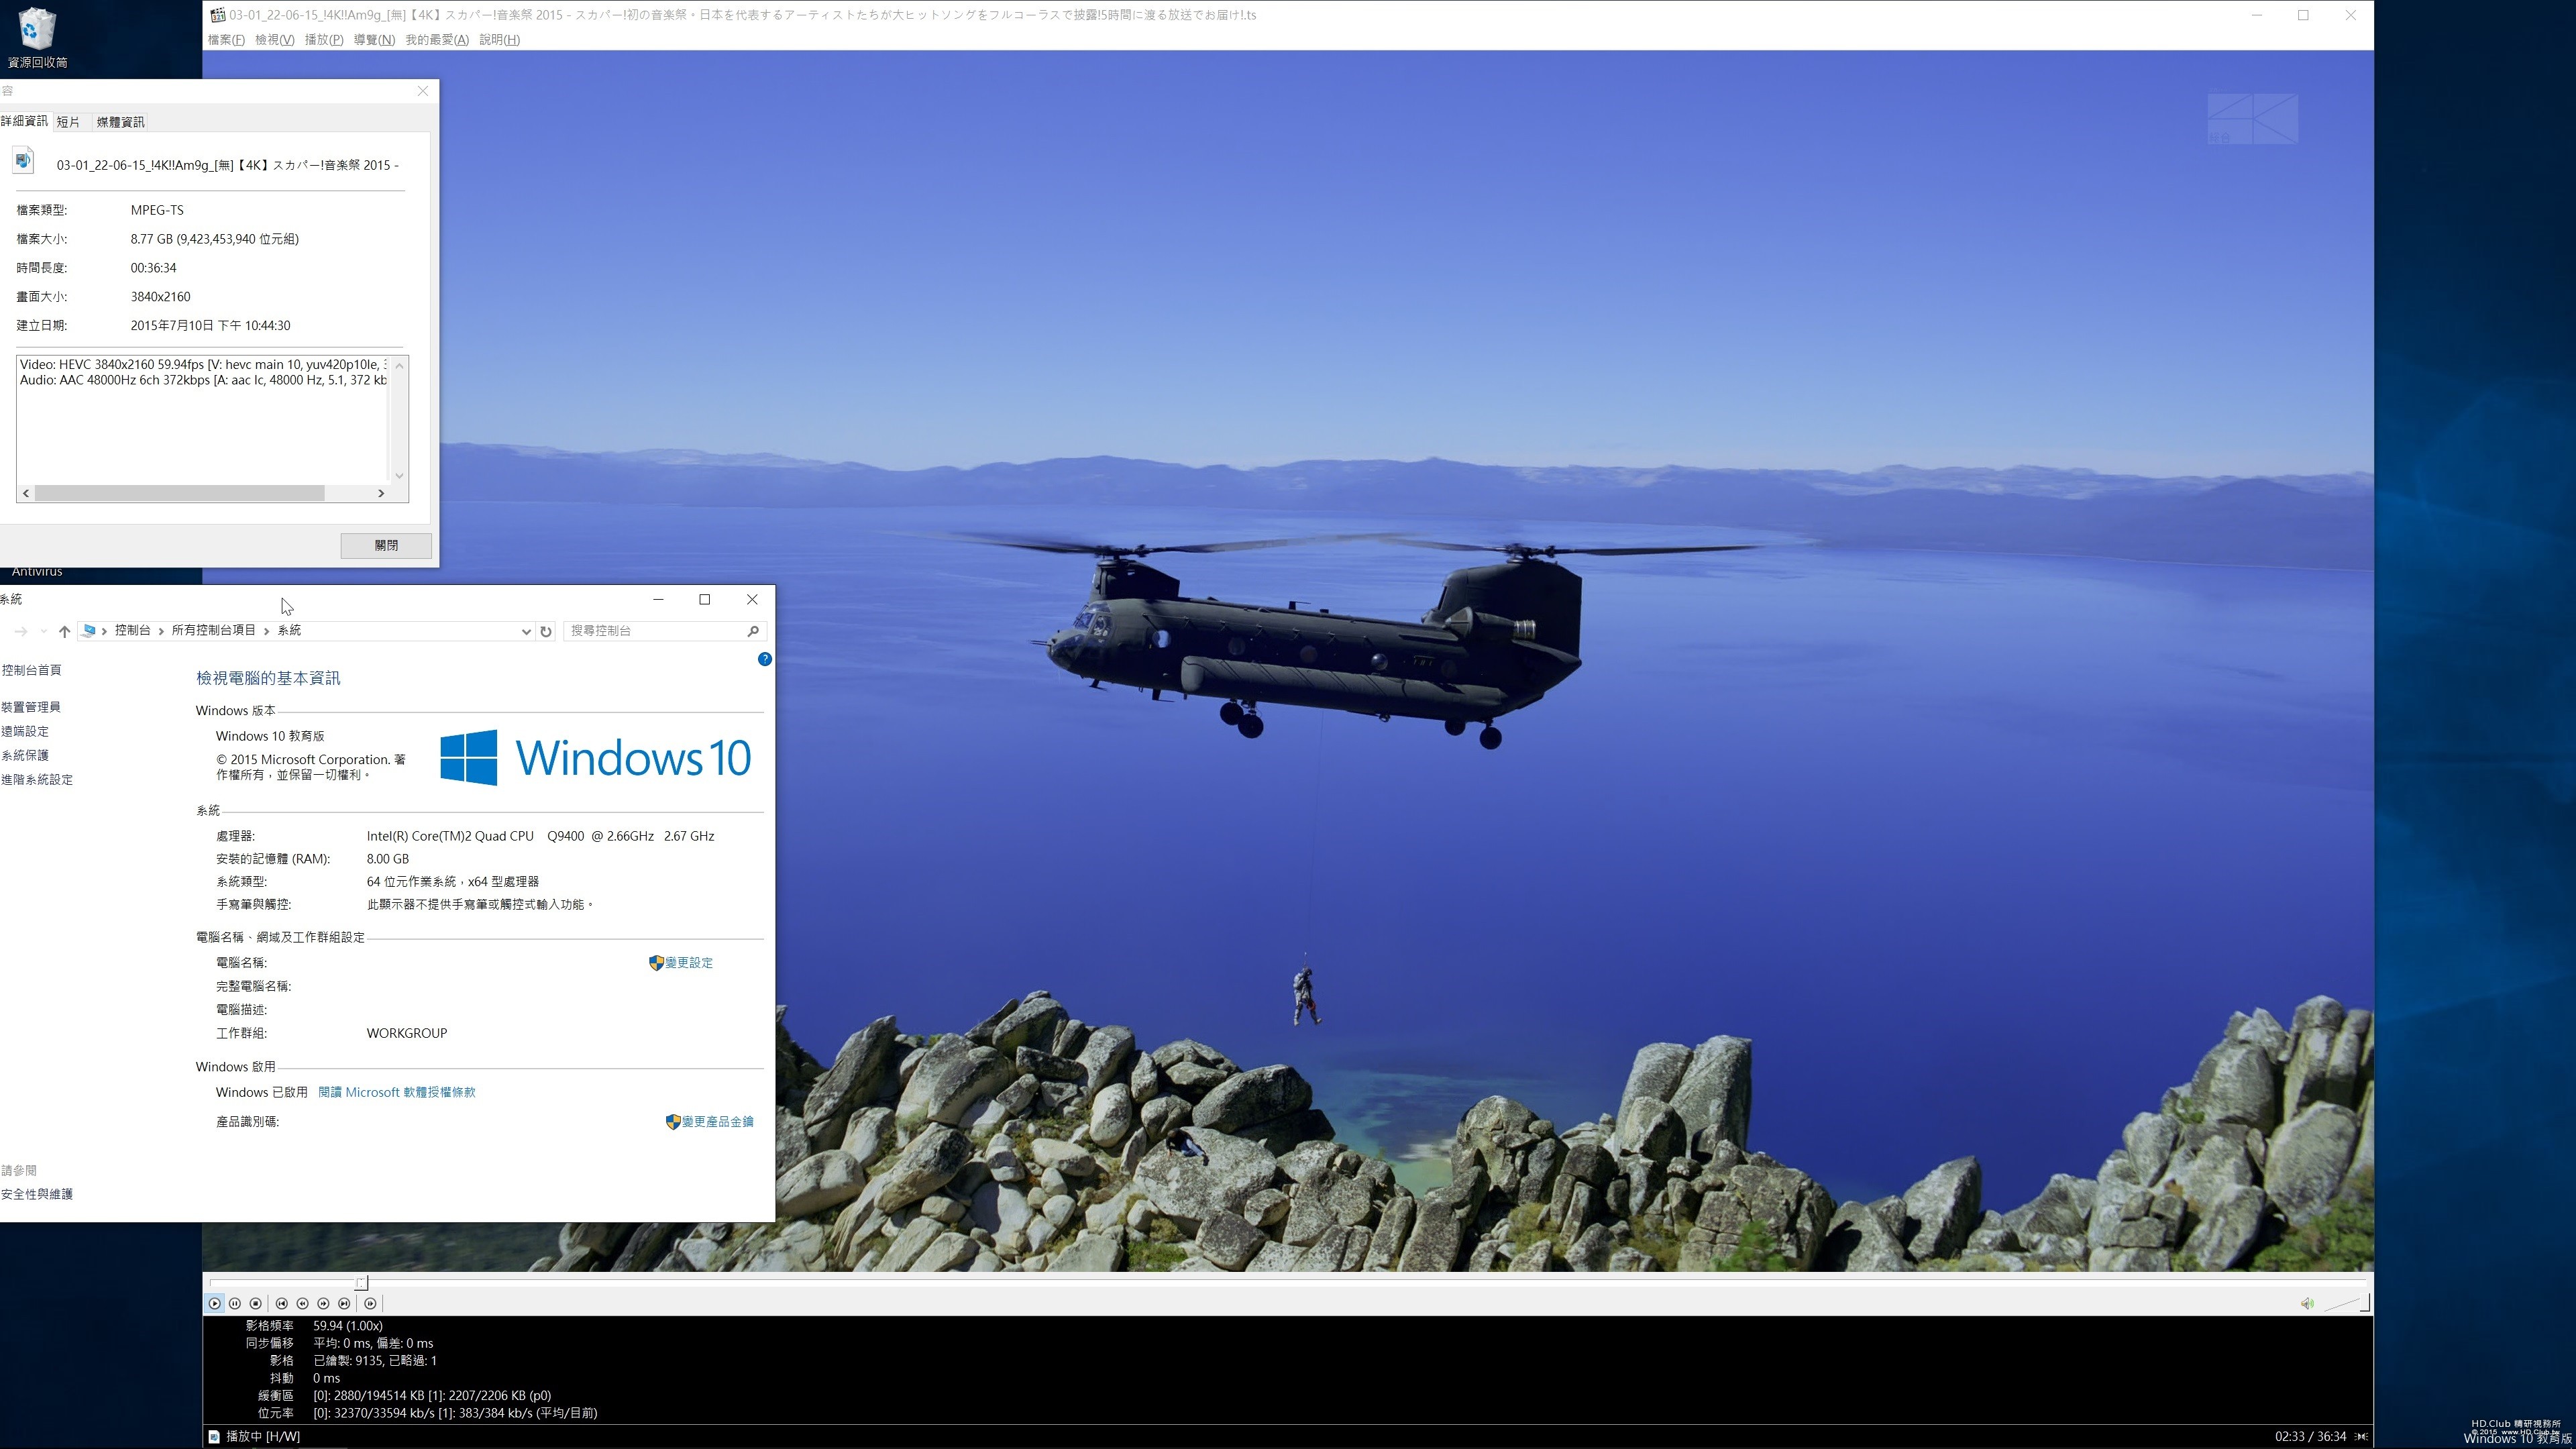Open 進階系統設定 link
Image resolution: width=2576 pixels, height=1449 pixels.
[x=37, y=779]
